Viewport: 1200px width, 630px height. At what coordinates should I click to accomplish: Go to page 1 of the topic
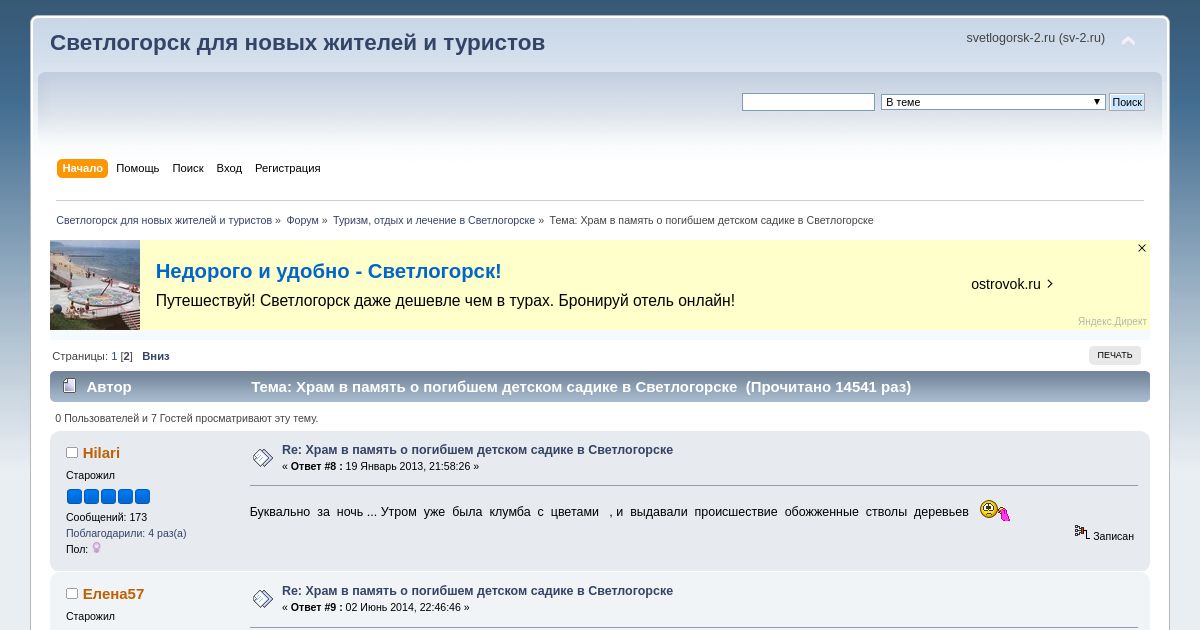coord(114,356)
